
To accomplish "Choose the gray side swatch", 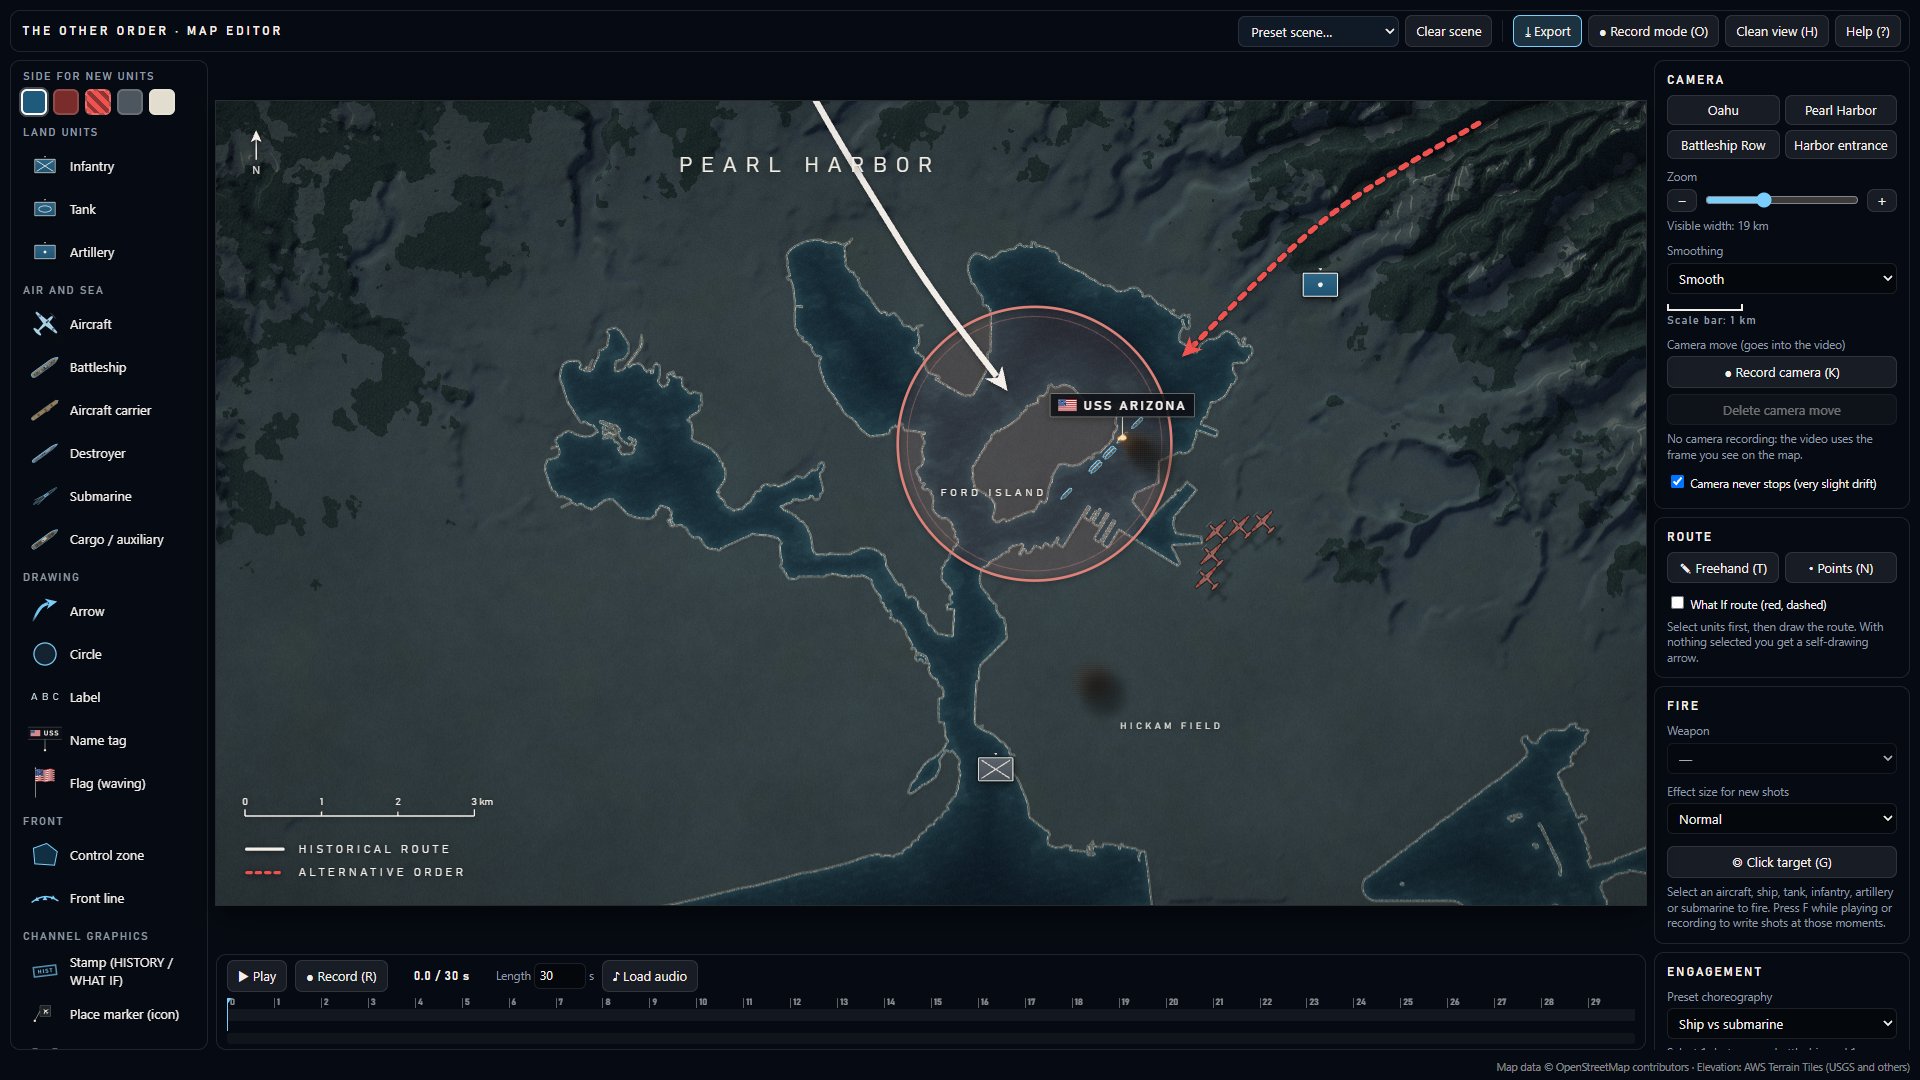I will pos(130,102).
